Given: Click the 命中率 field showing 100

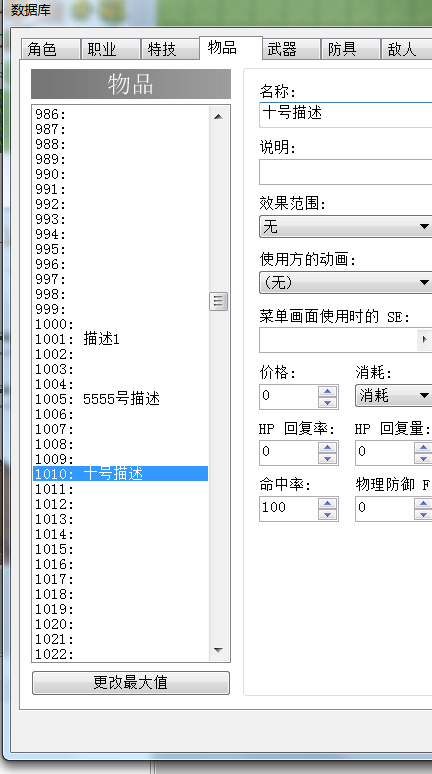Looking at the screenshot, I should tap(289, 508).
